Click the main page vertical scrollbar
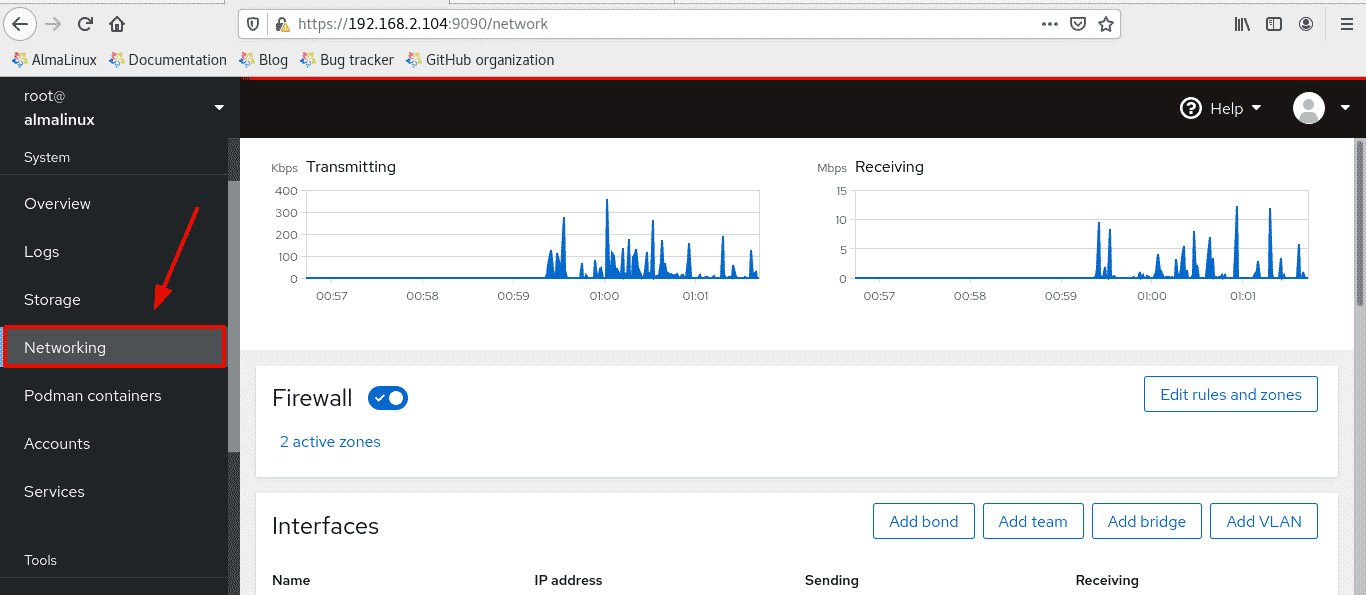The height and width of the screenshot is (595, 1366). click(x=1360, y=222)
